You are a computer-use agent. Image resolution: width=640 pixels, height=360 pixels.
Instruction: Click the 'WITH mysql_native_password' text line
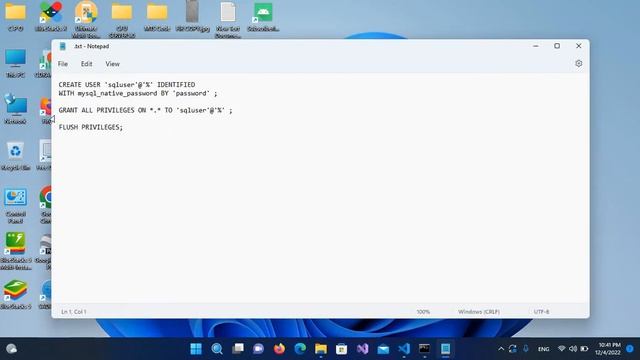click(138, 93)
